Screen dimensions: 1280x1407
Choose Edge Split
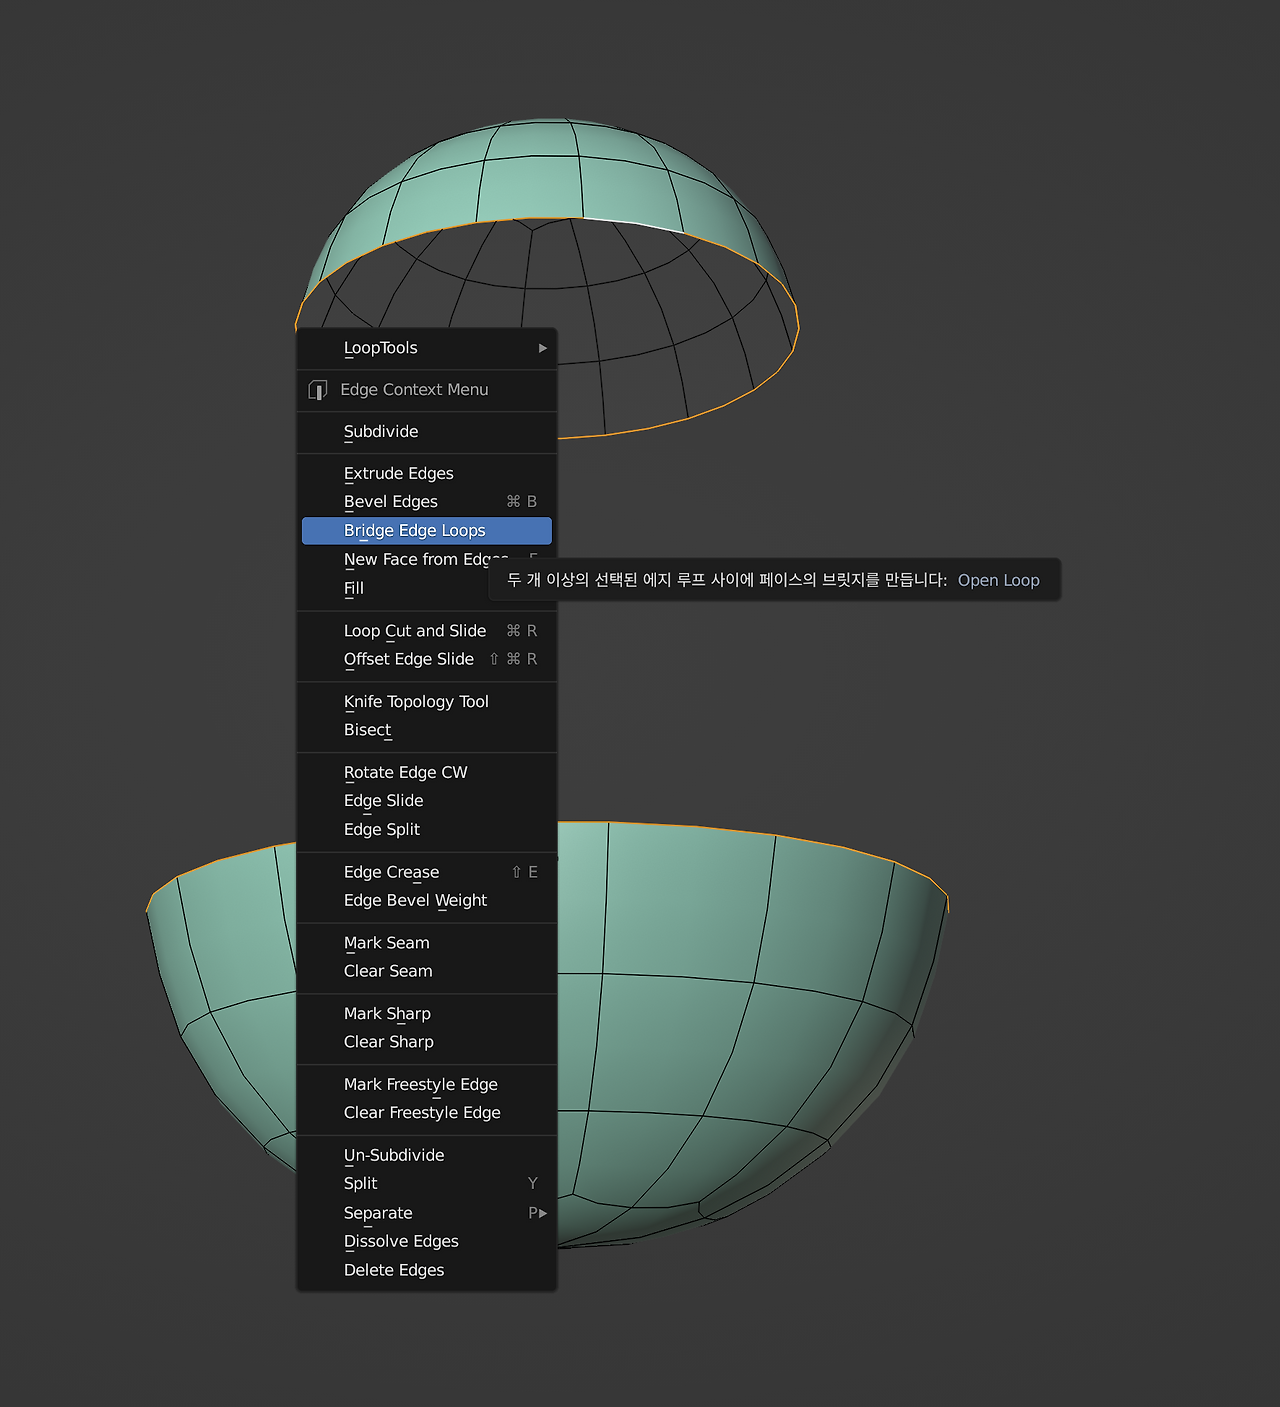click(x=427, y=829)
